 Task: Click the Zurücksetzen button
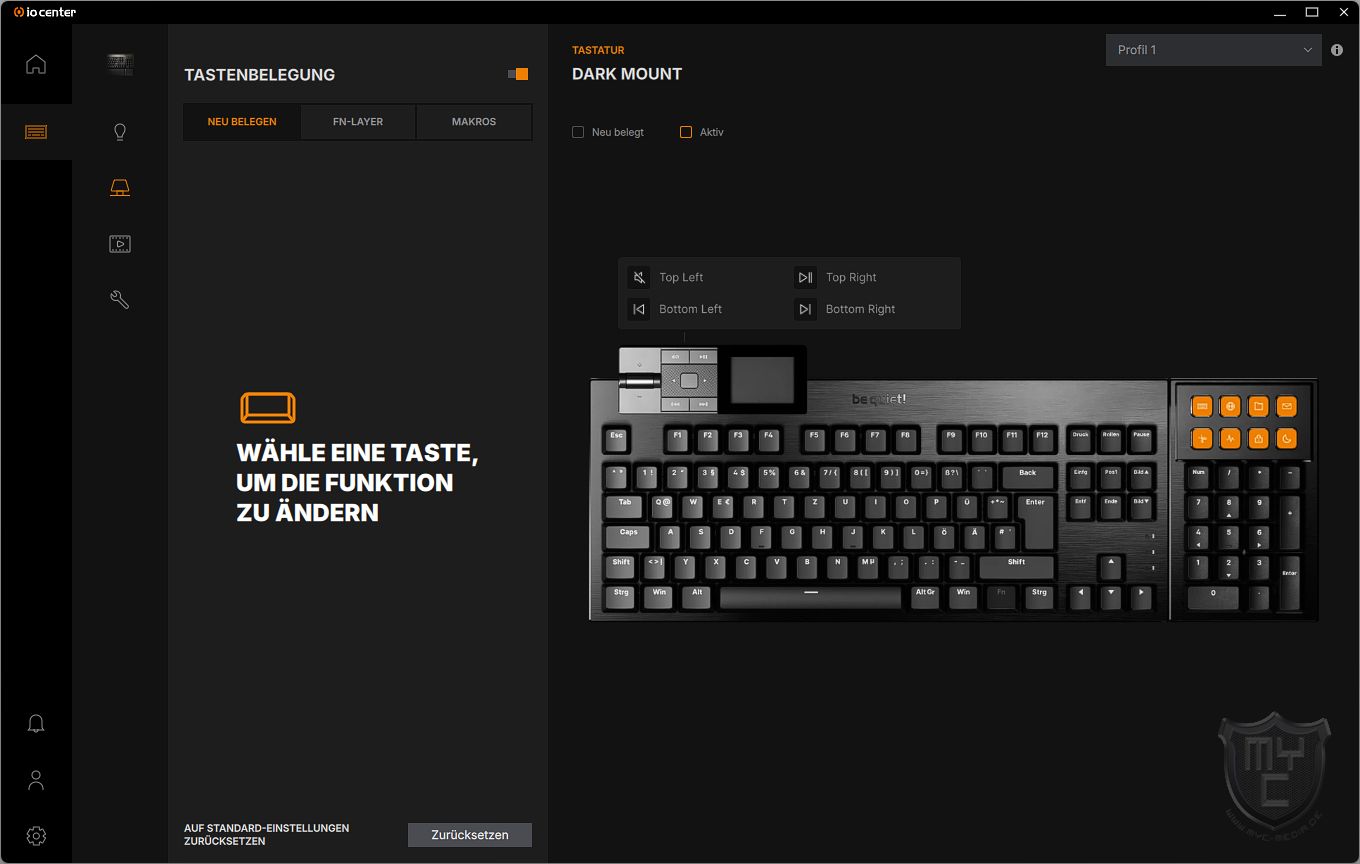pos(470,835)
